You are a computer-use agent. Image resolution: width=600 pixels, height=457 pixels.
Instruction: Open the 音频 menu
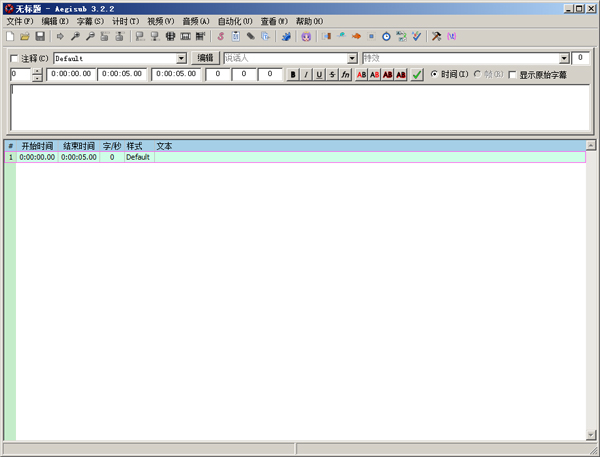pos(196,21)
